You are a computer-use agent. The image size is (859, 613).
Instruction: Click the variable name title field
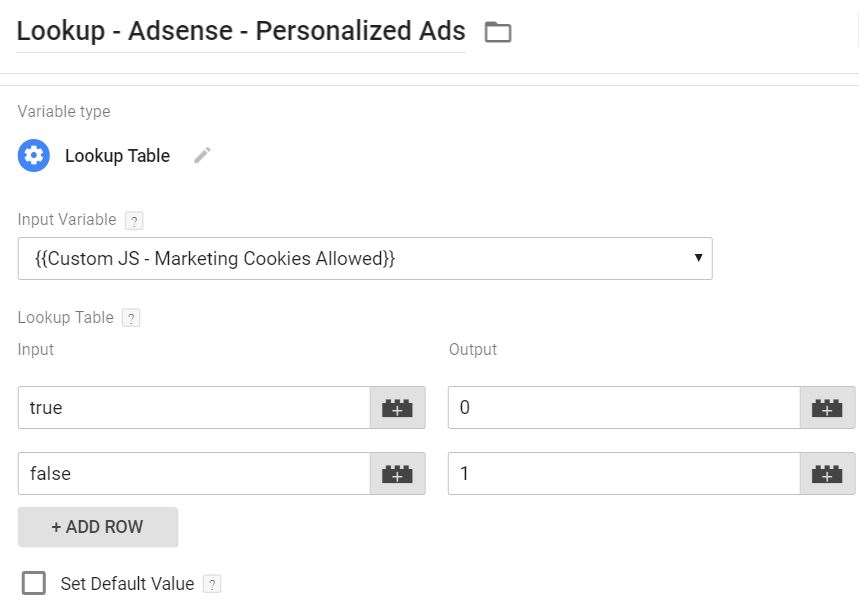[240, 31]
